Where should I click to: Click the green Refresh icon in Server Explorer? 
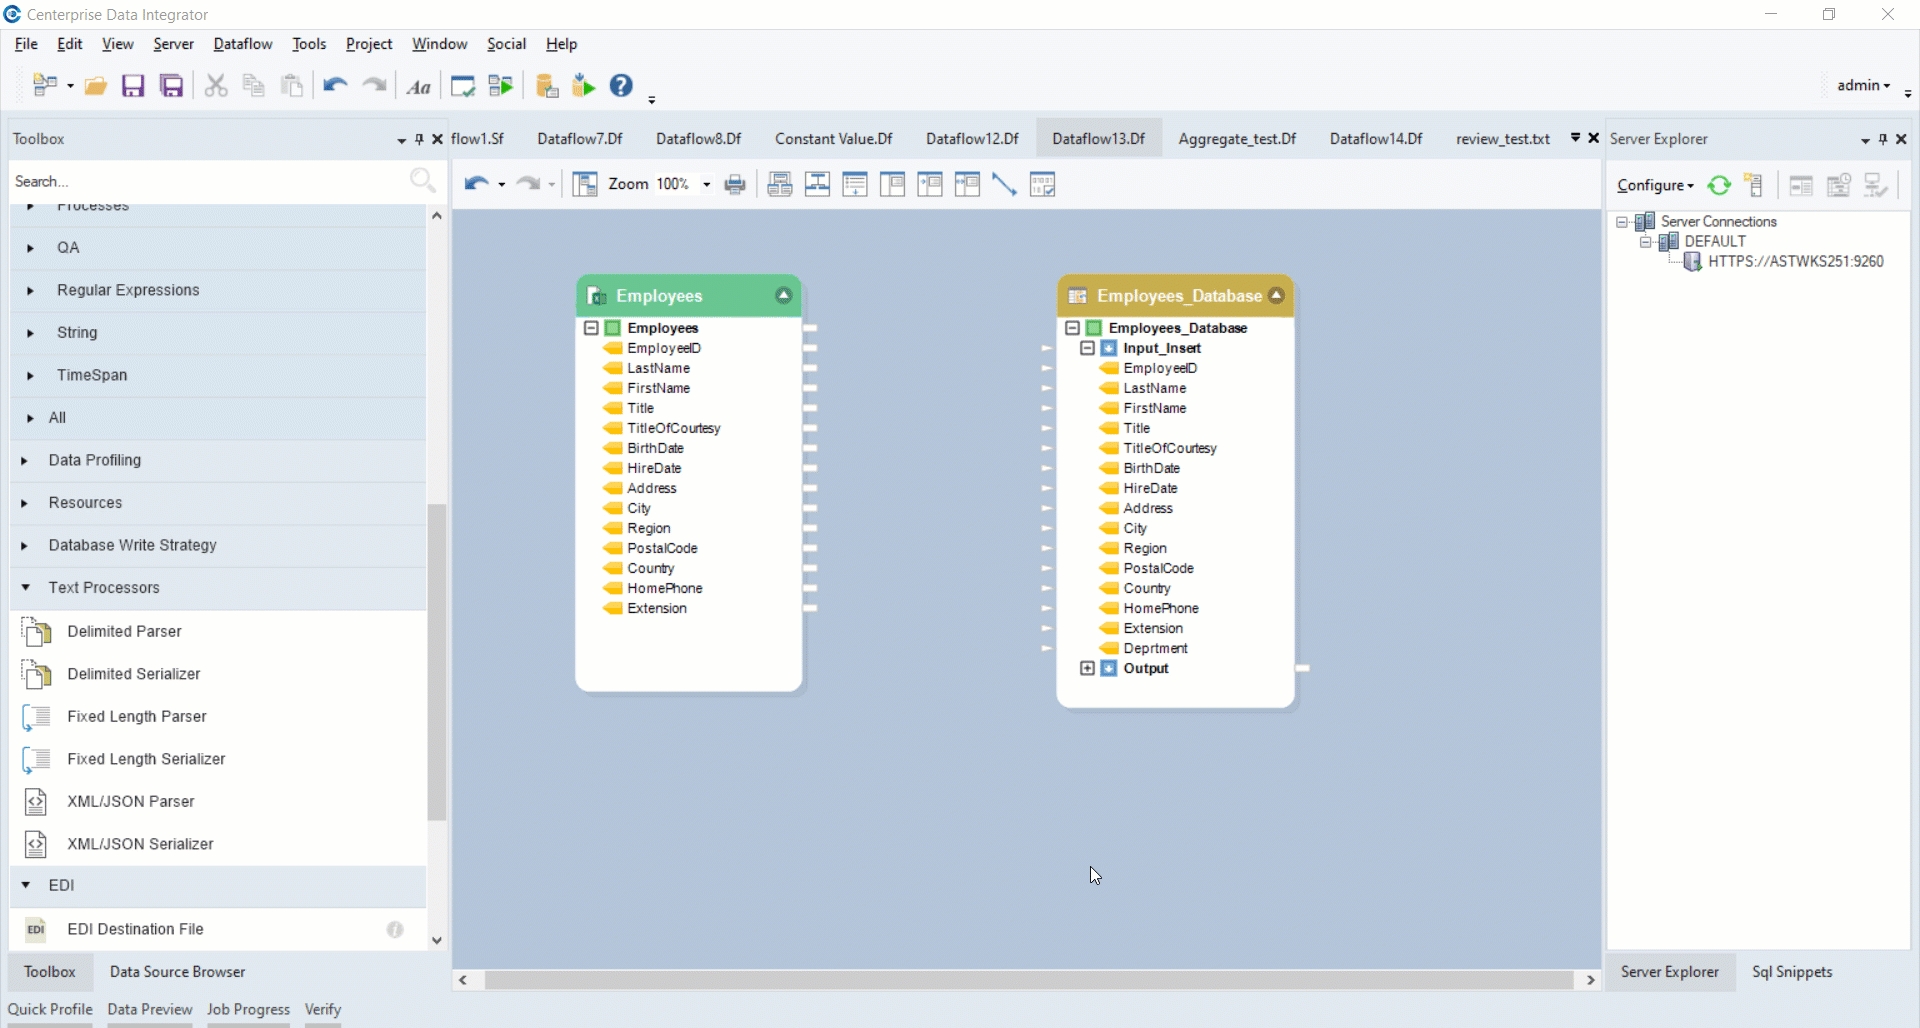(1719, 186)
